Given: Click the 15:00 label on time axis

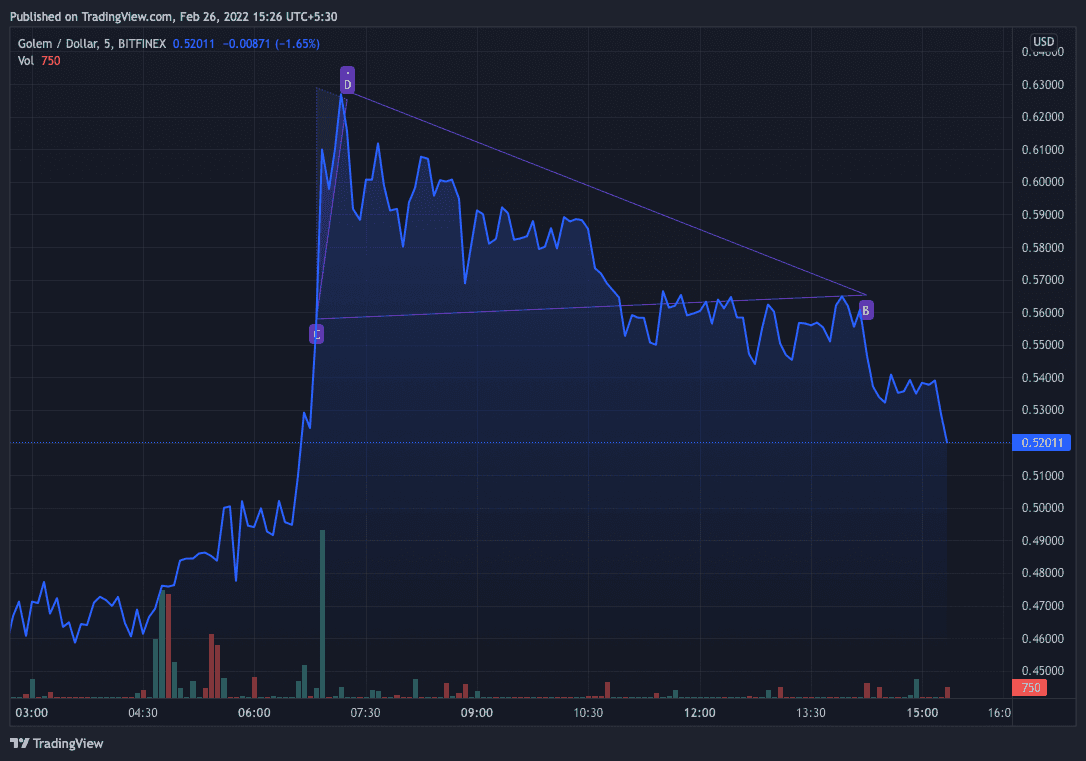Looking at the screenshot, I should 921,713.
